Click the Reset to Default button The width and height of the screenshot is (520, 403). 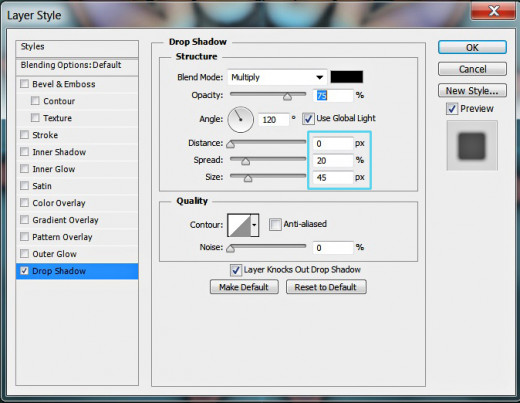click(326, 287)
